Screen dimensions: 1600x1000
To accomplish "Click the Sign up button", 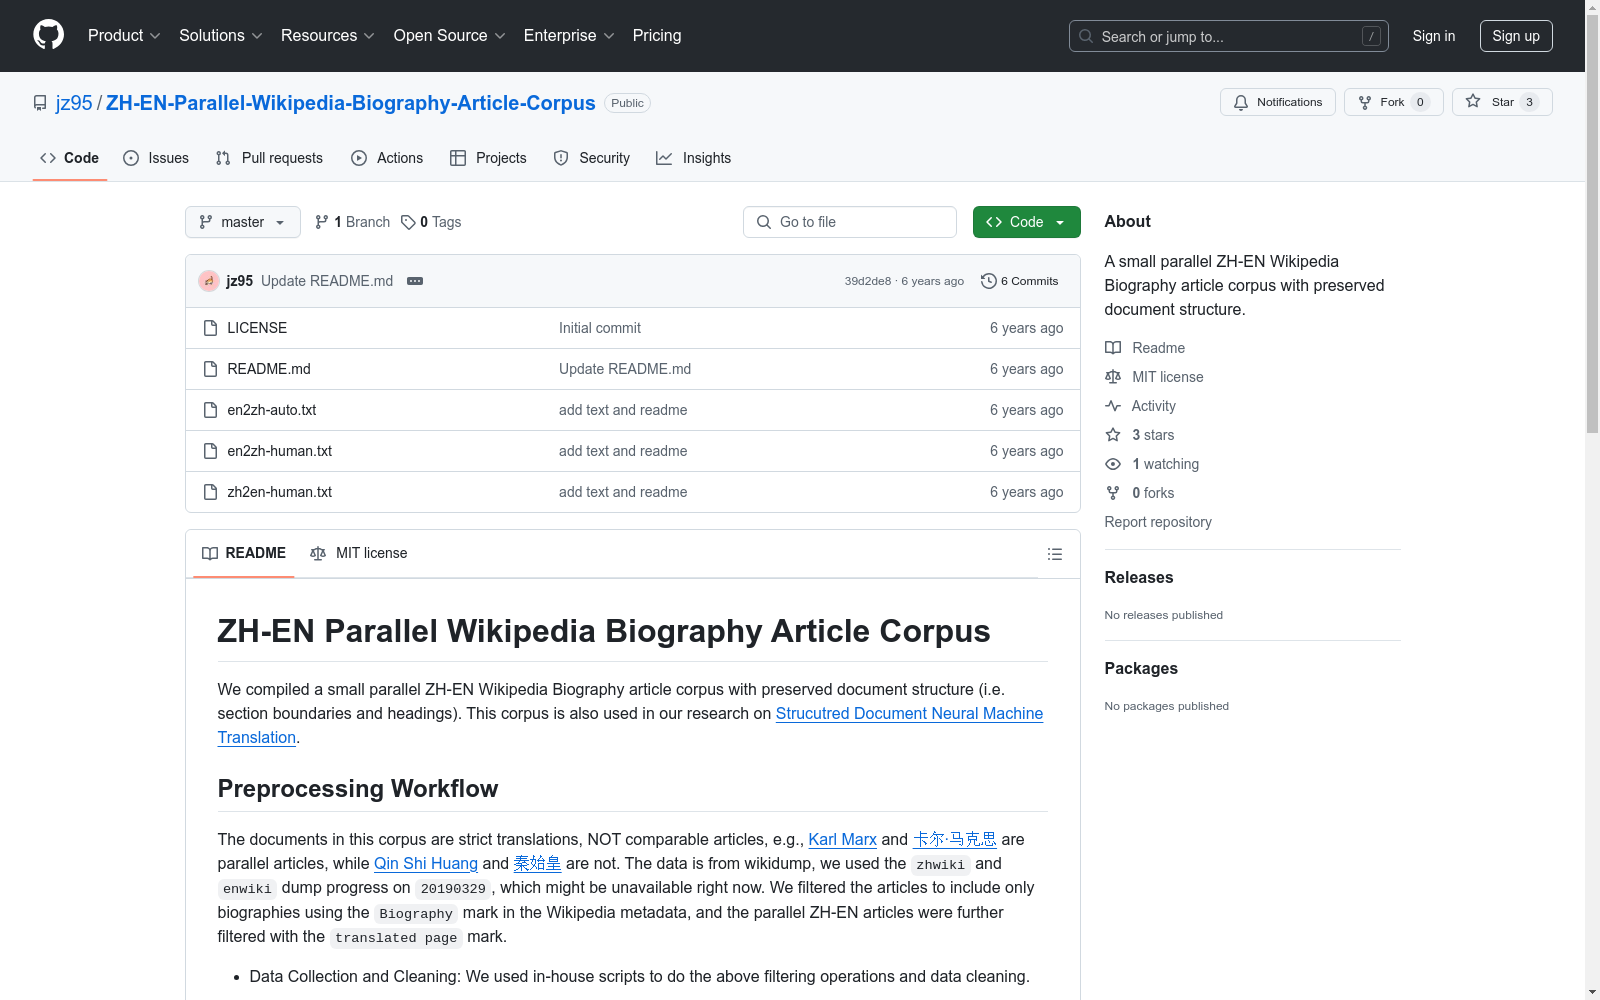I will click(1516, 36).
